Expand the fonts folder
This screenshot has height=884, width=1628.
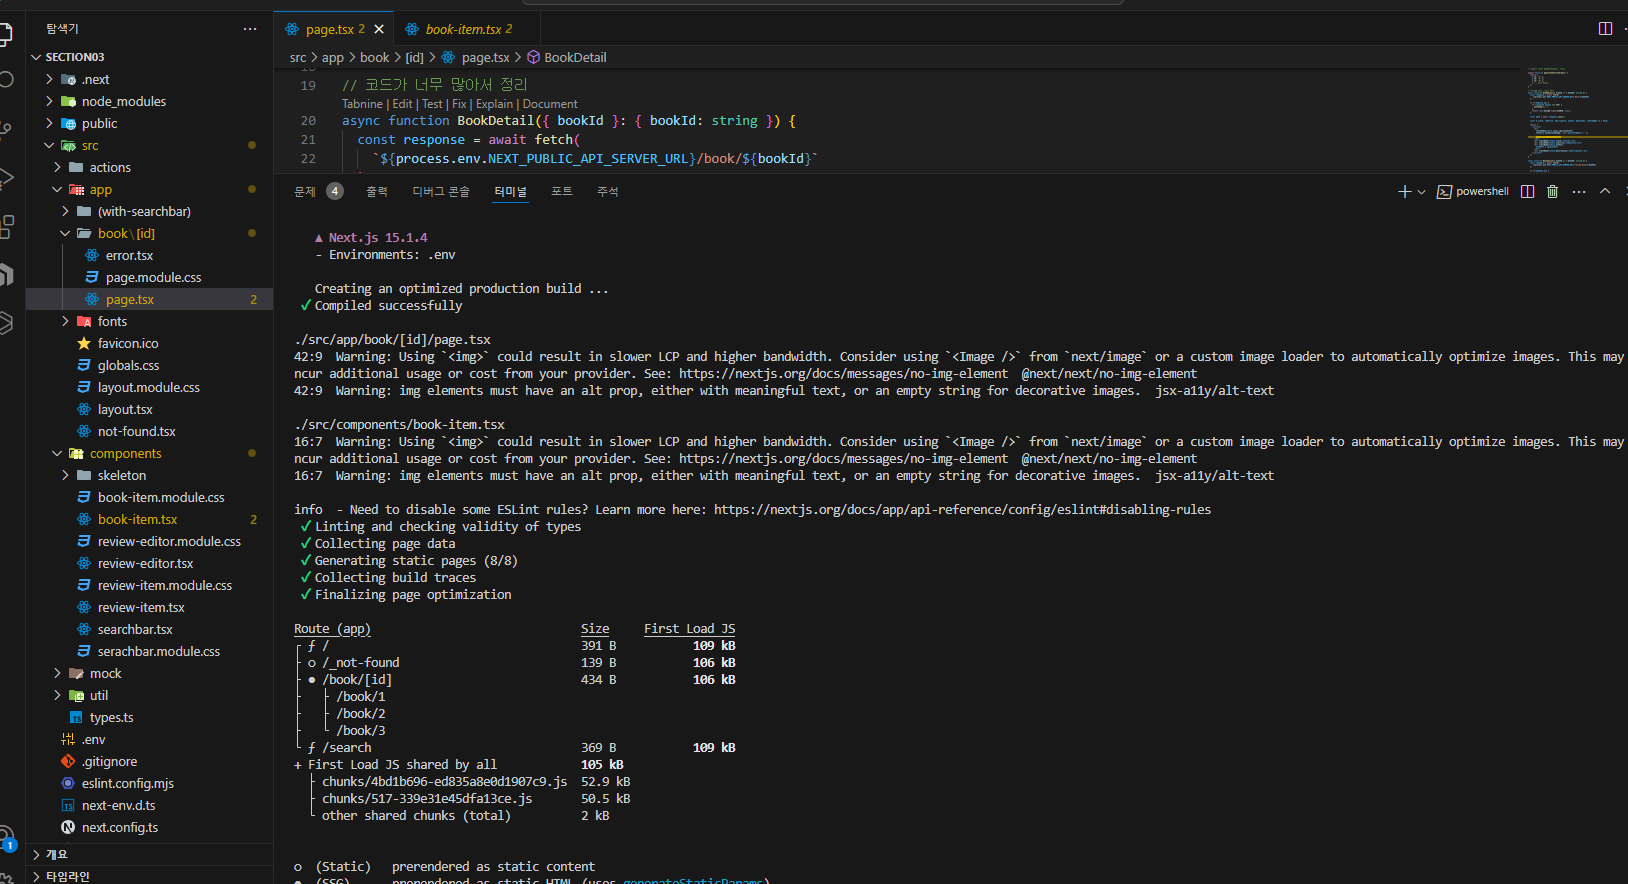(x=149, y=321)
